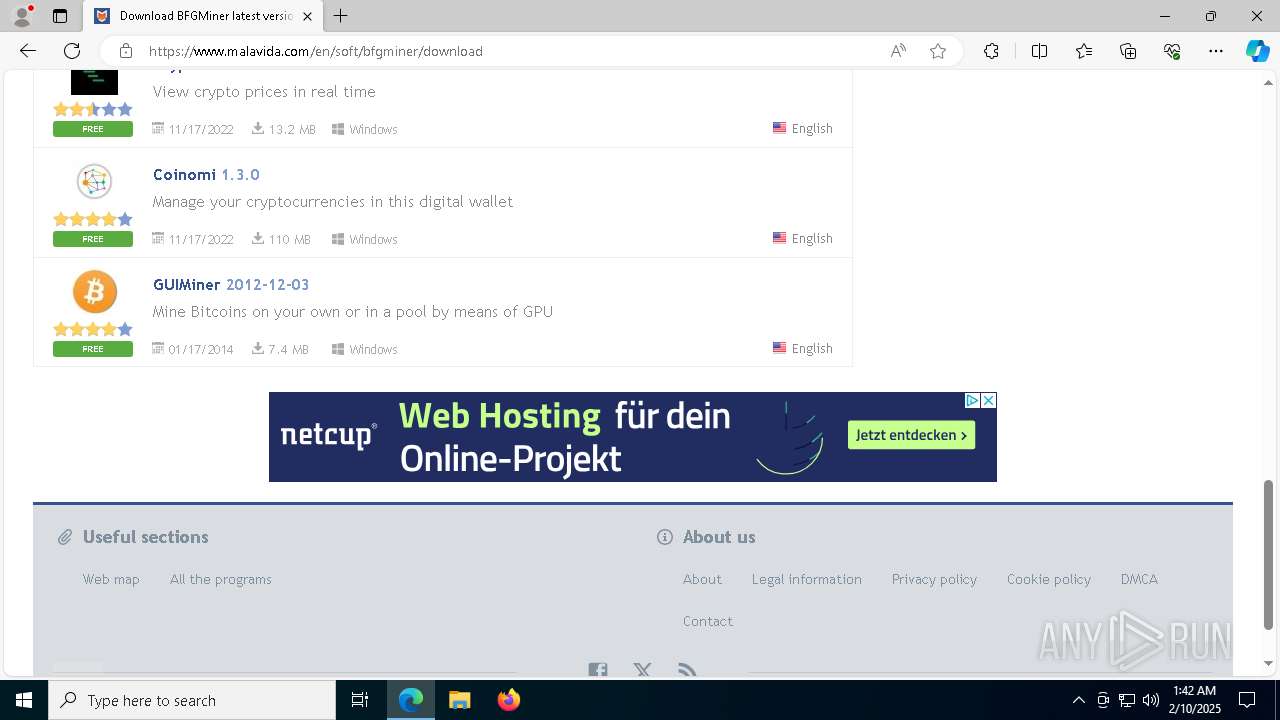Click 'Mine Bitcoins on your own' description
The width and height of the screenshot is (1280, 720).
click(353, 311)
